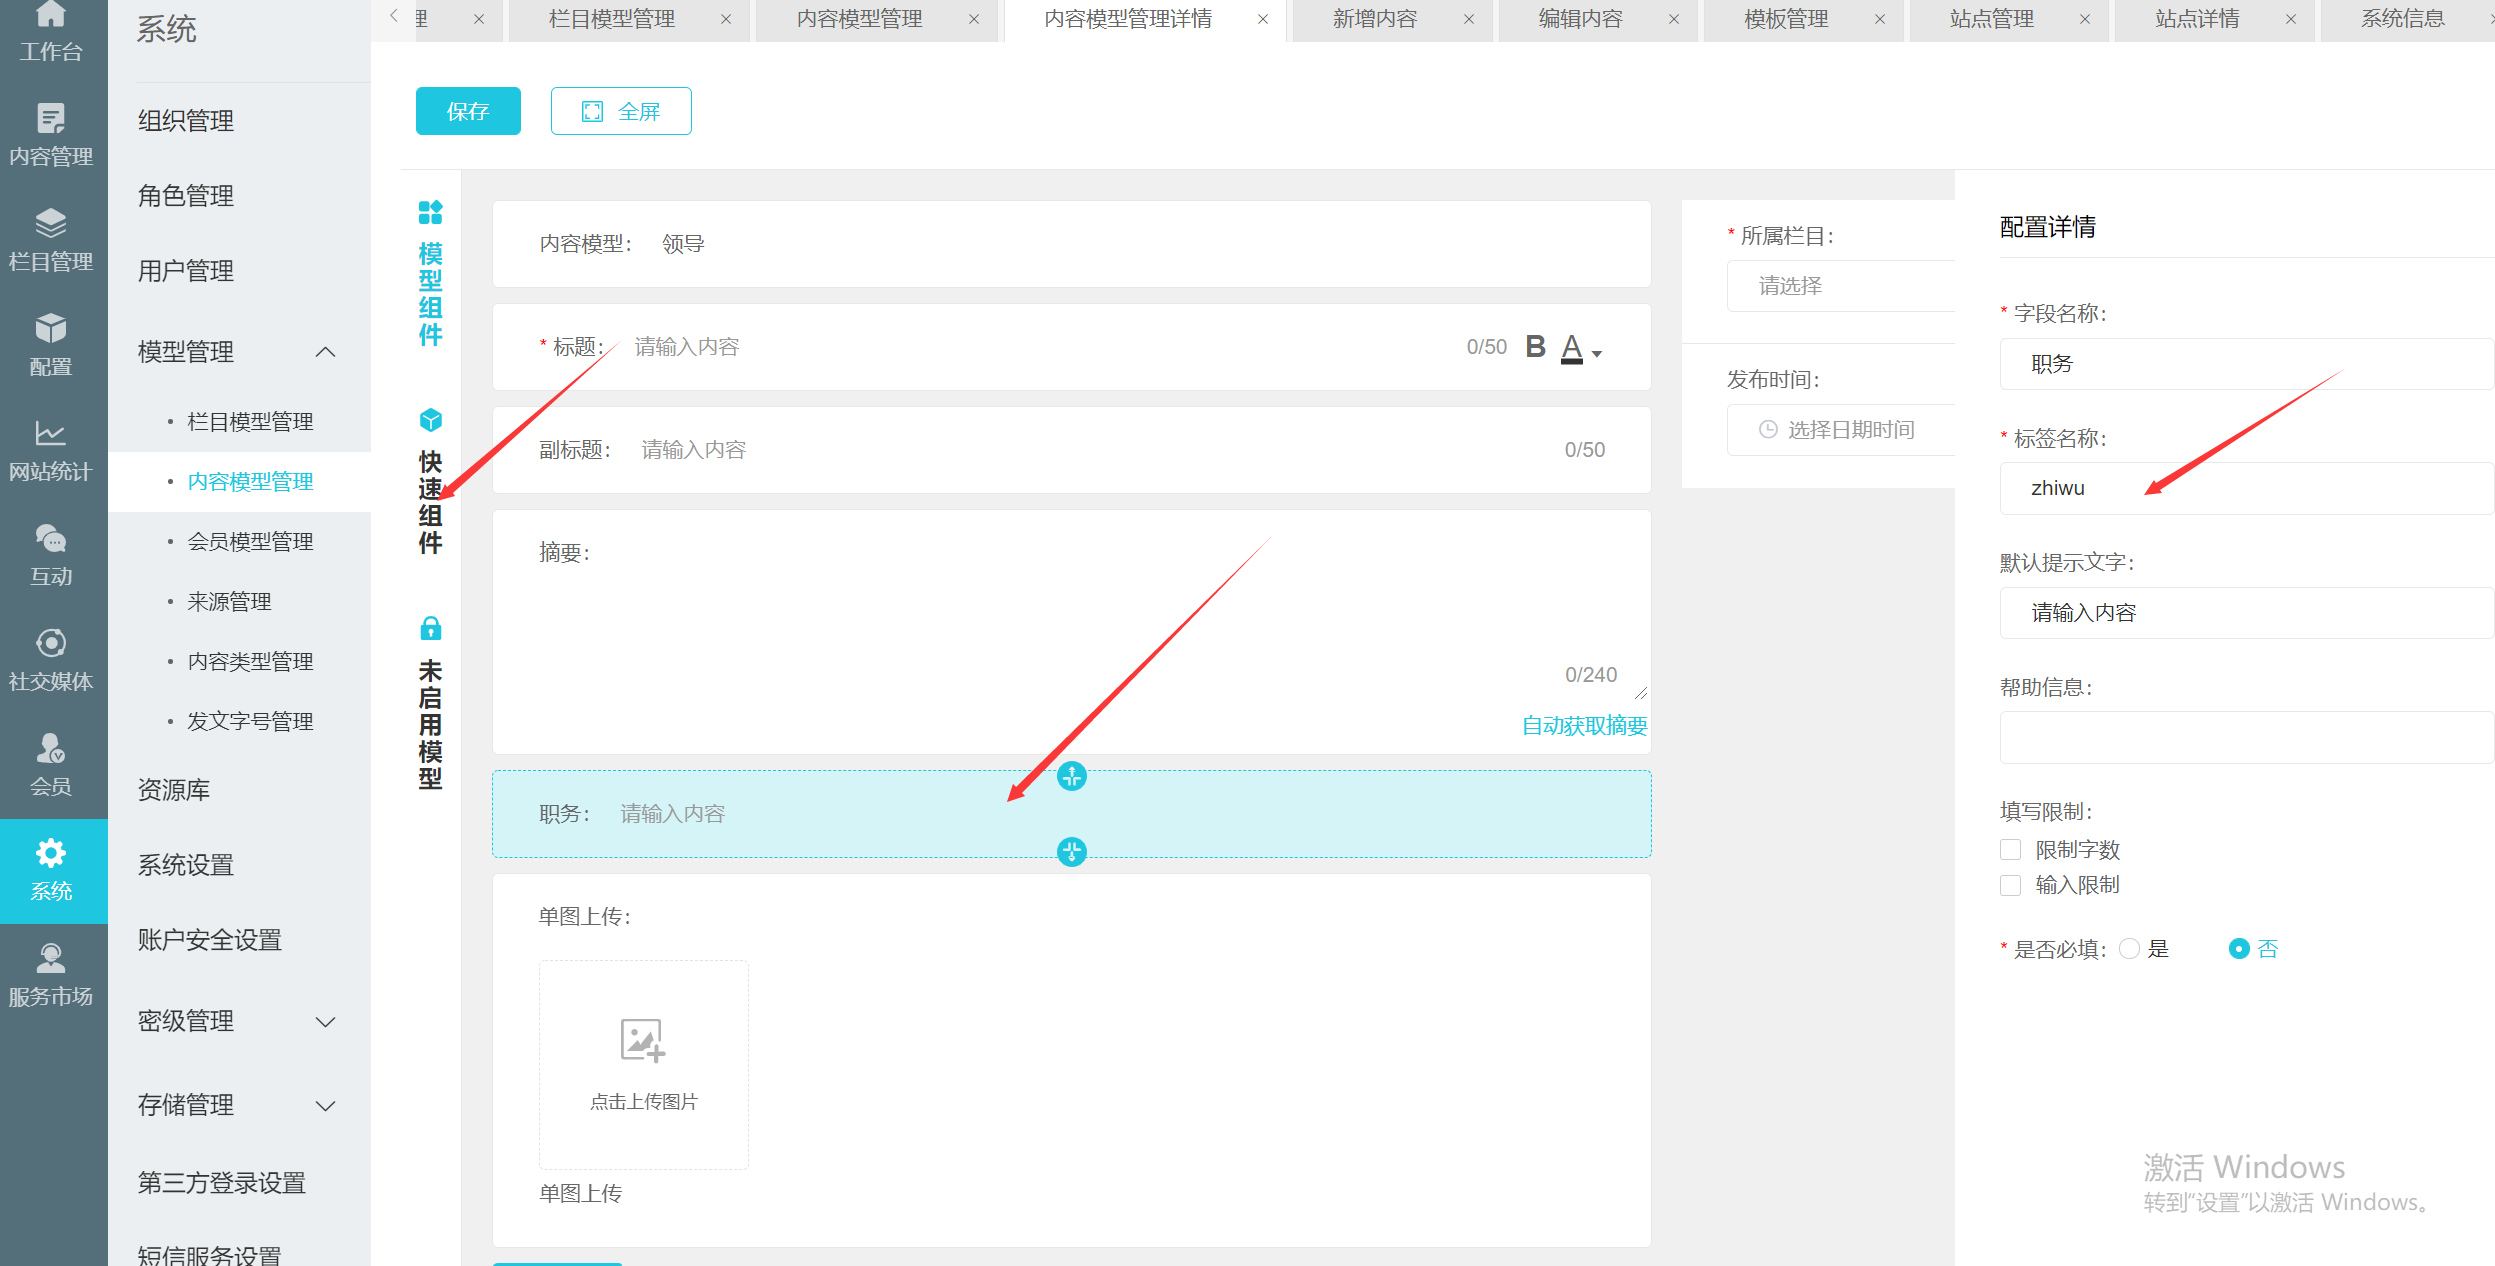Open the 栏目管理 layers icon in sidebar
The image size is (2495, 1266).
pyautogui.click(x=50, y=223)
